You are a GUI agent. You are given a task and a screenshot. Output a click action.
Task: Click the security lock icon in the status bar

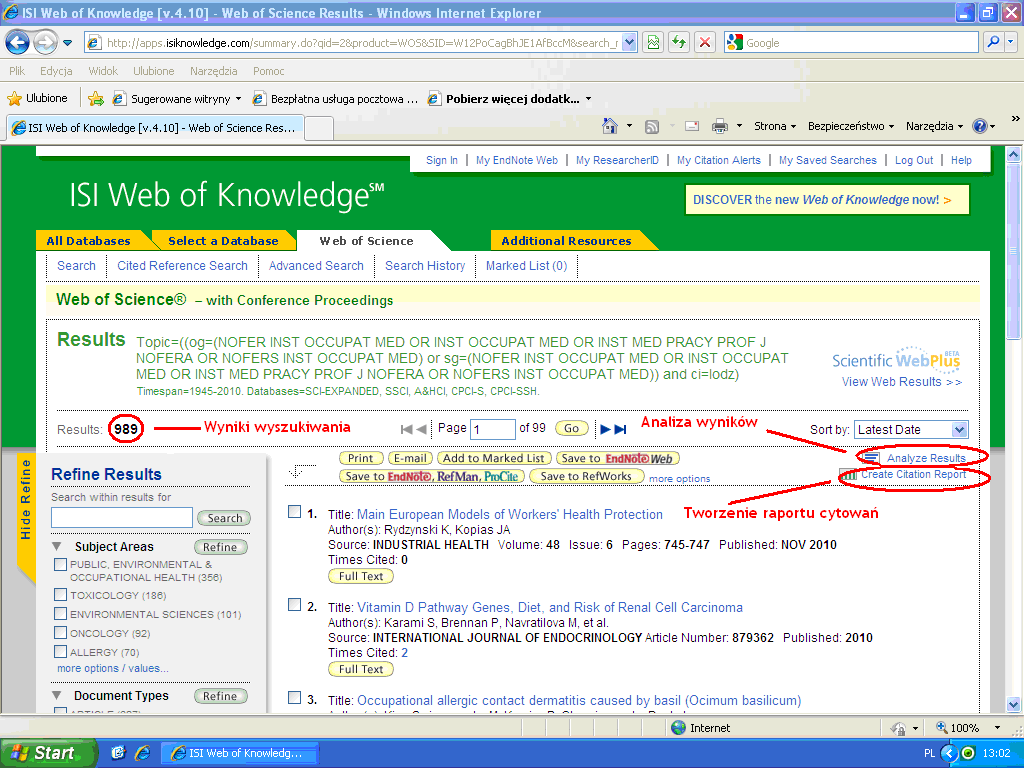pos(899,728)
